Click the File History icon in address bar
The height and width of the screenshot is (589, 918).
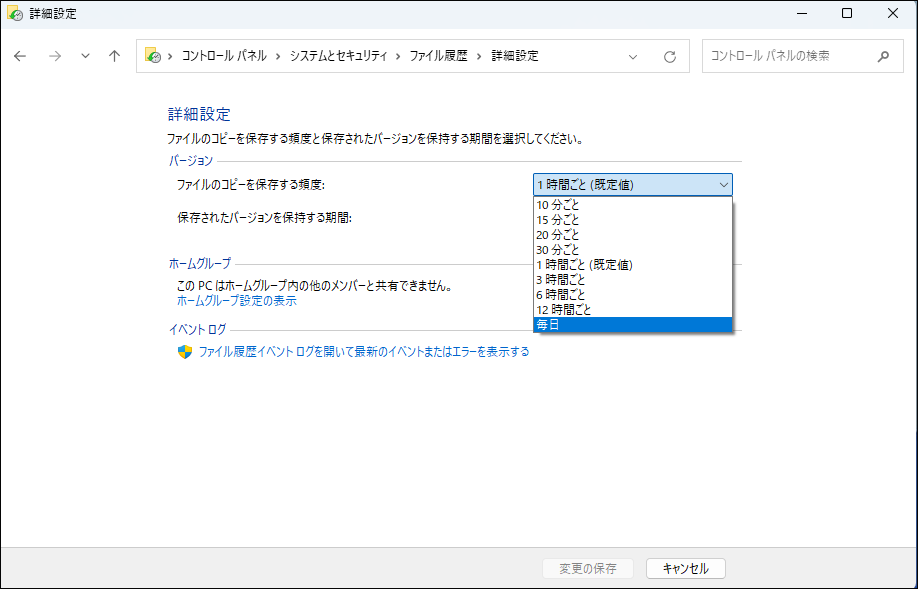[151, 56]
